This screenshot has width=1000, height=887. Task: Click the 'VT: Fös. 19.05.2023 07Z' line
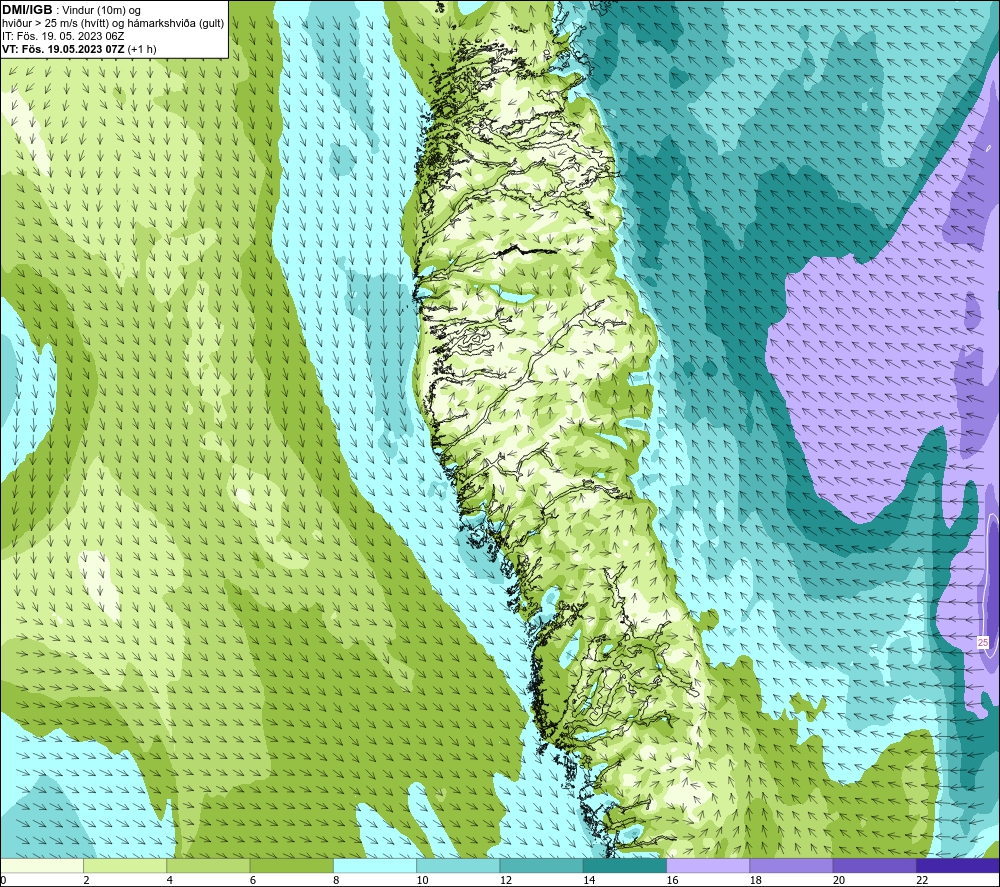pos(63,49)
